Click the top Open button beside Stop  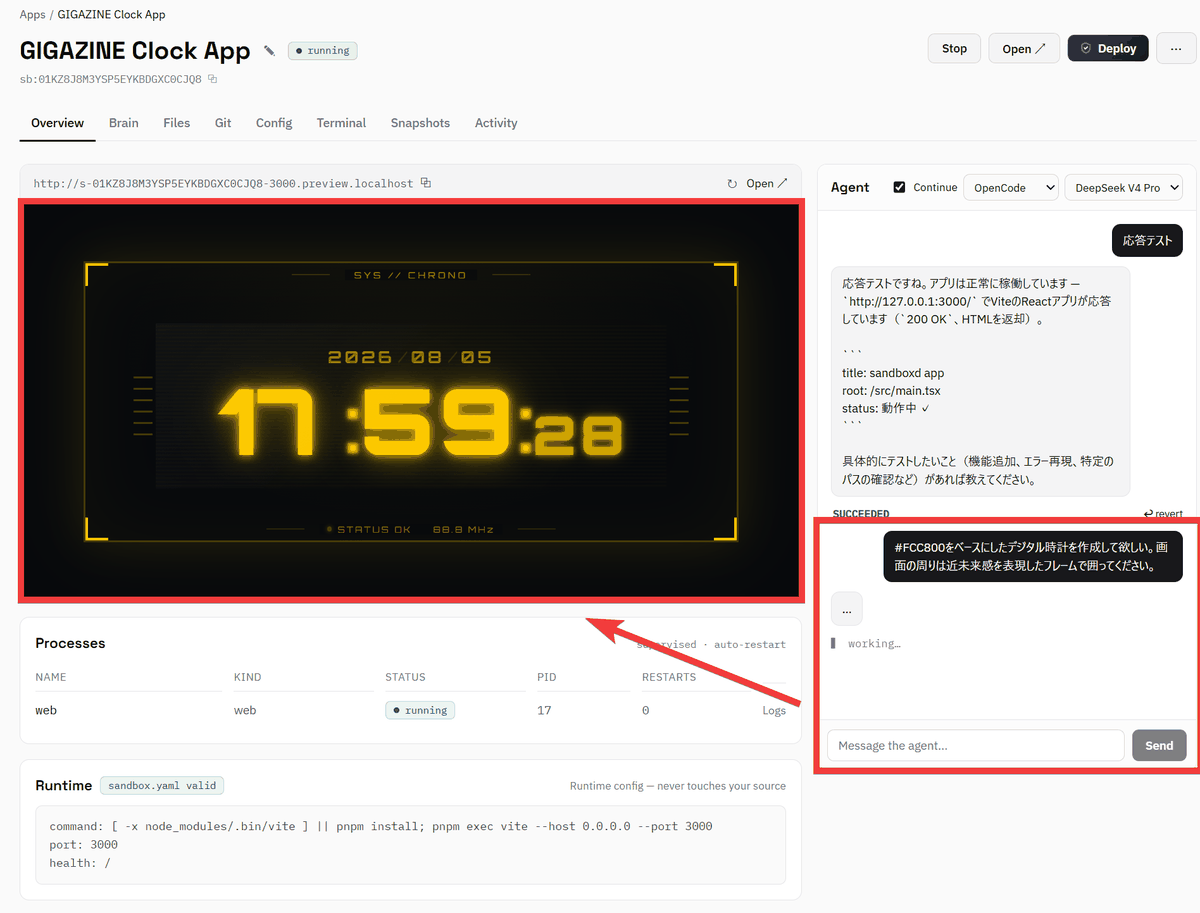click(x=1024, y=48)
